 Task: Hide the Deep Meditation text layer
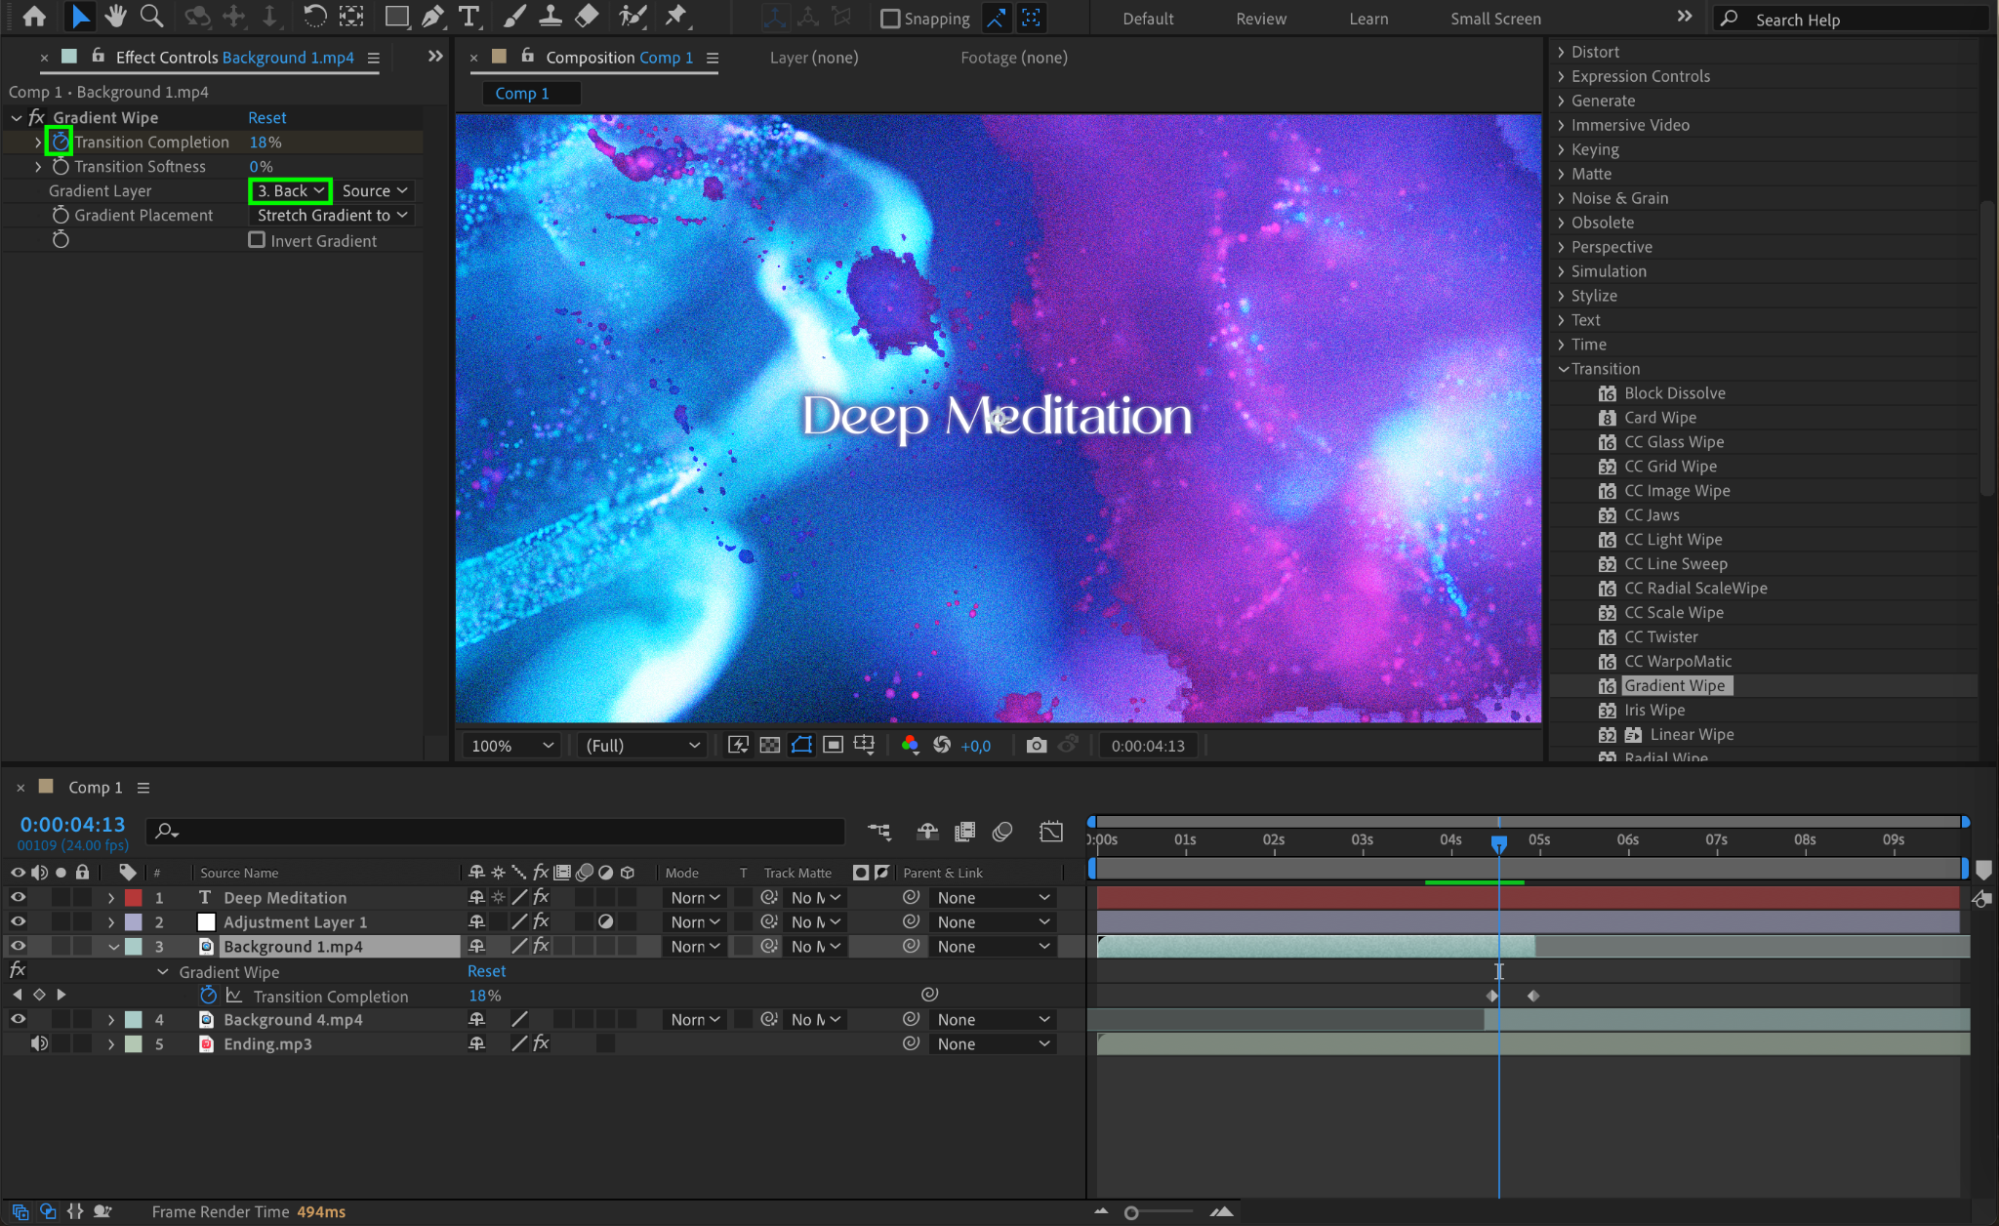[18, 897]
